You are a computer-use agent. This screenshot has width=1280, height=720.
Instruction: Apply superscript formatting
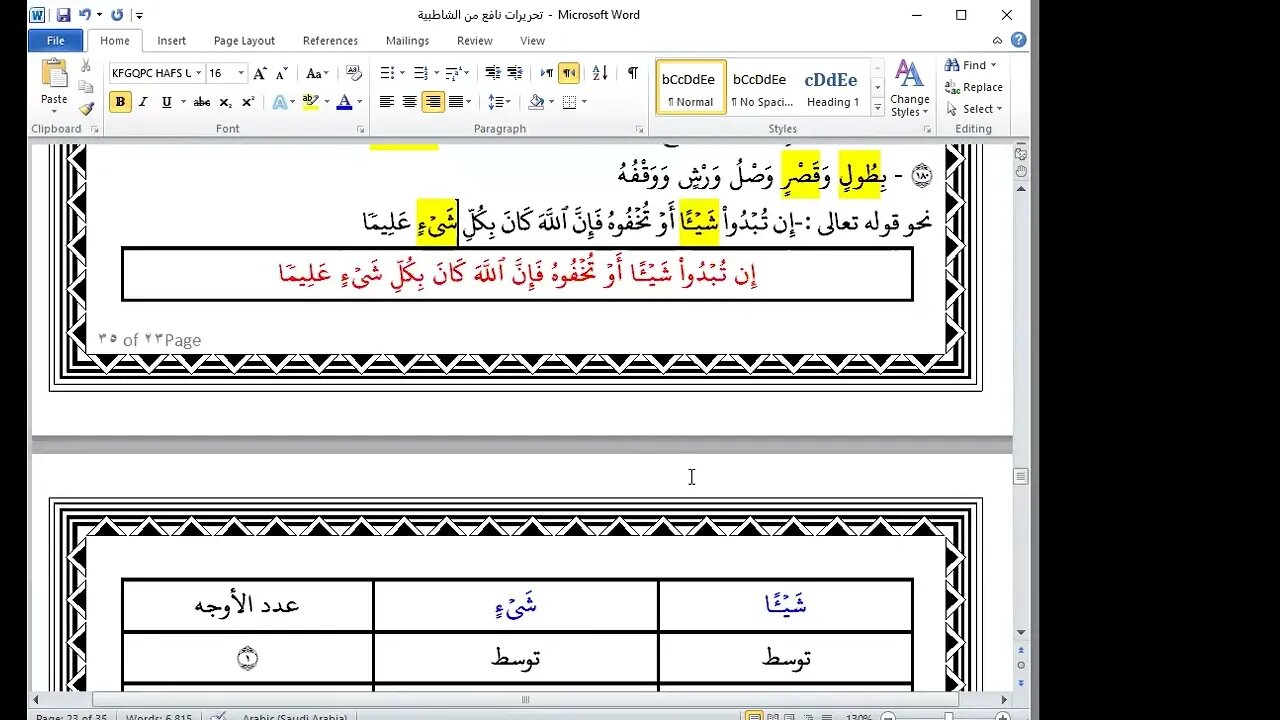(247, 102)
